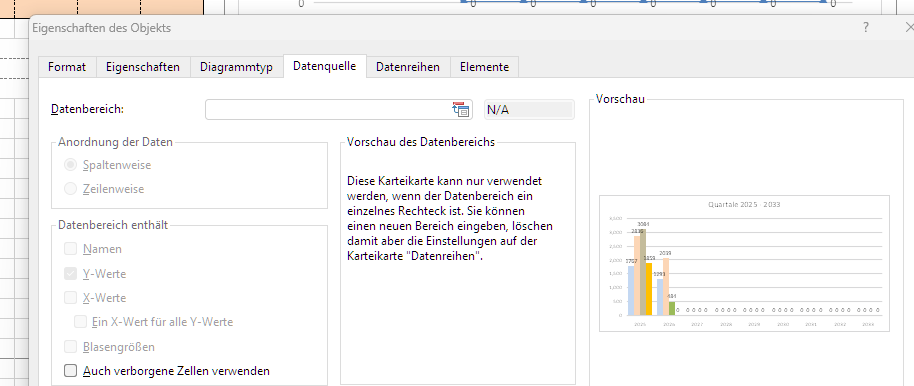Check Ein X-Wert für alle Y-Werte
This screenshot has height=386, width=914.
click(x=80, y=322)
